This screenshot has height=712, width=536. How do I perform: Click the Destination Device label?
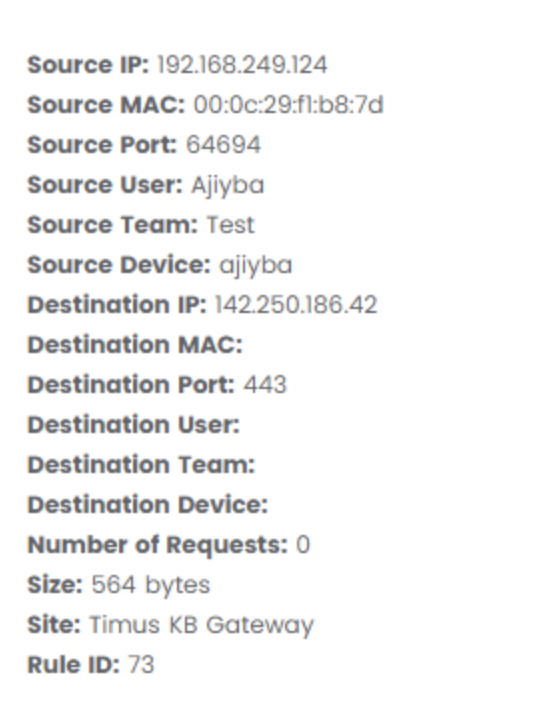(148, 504)
